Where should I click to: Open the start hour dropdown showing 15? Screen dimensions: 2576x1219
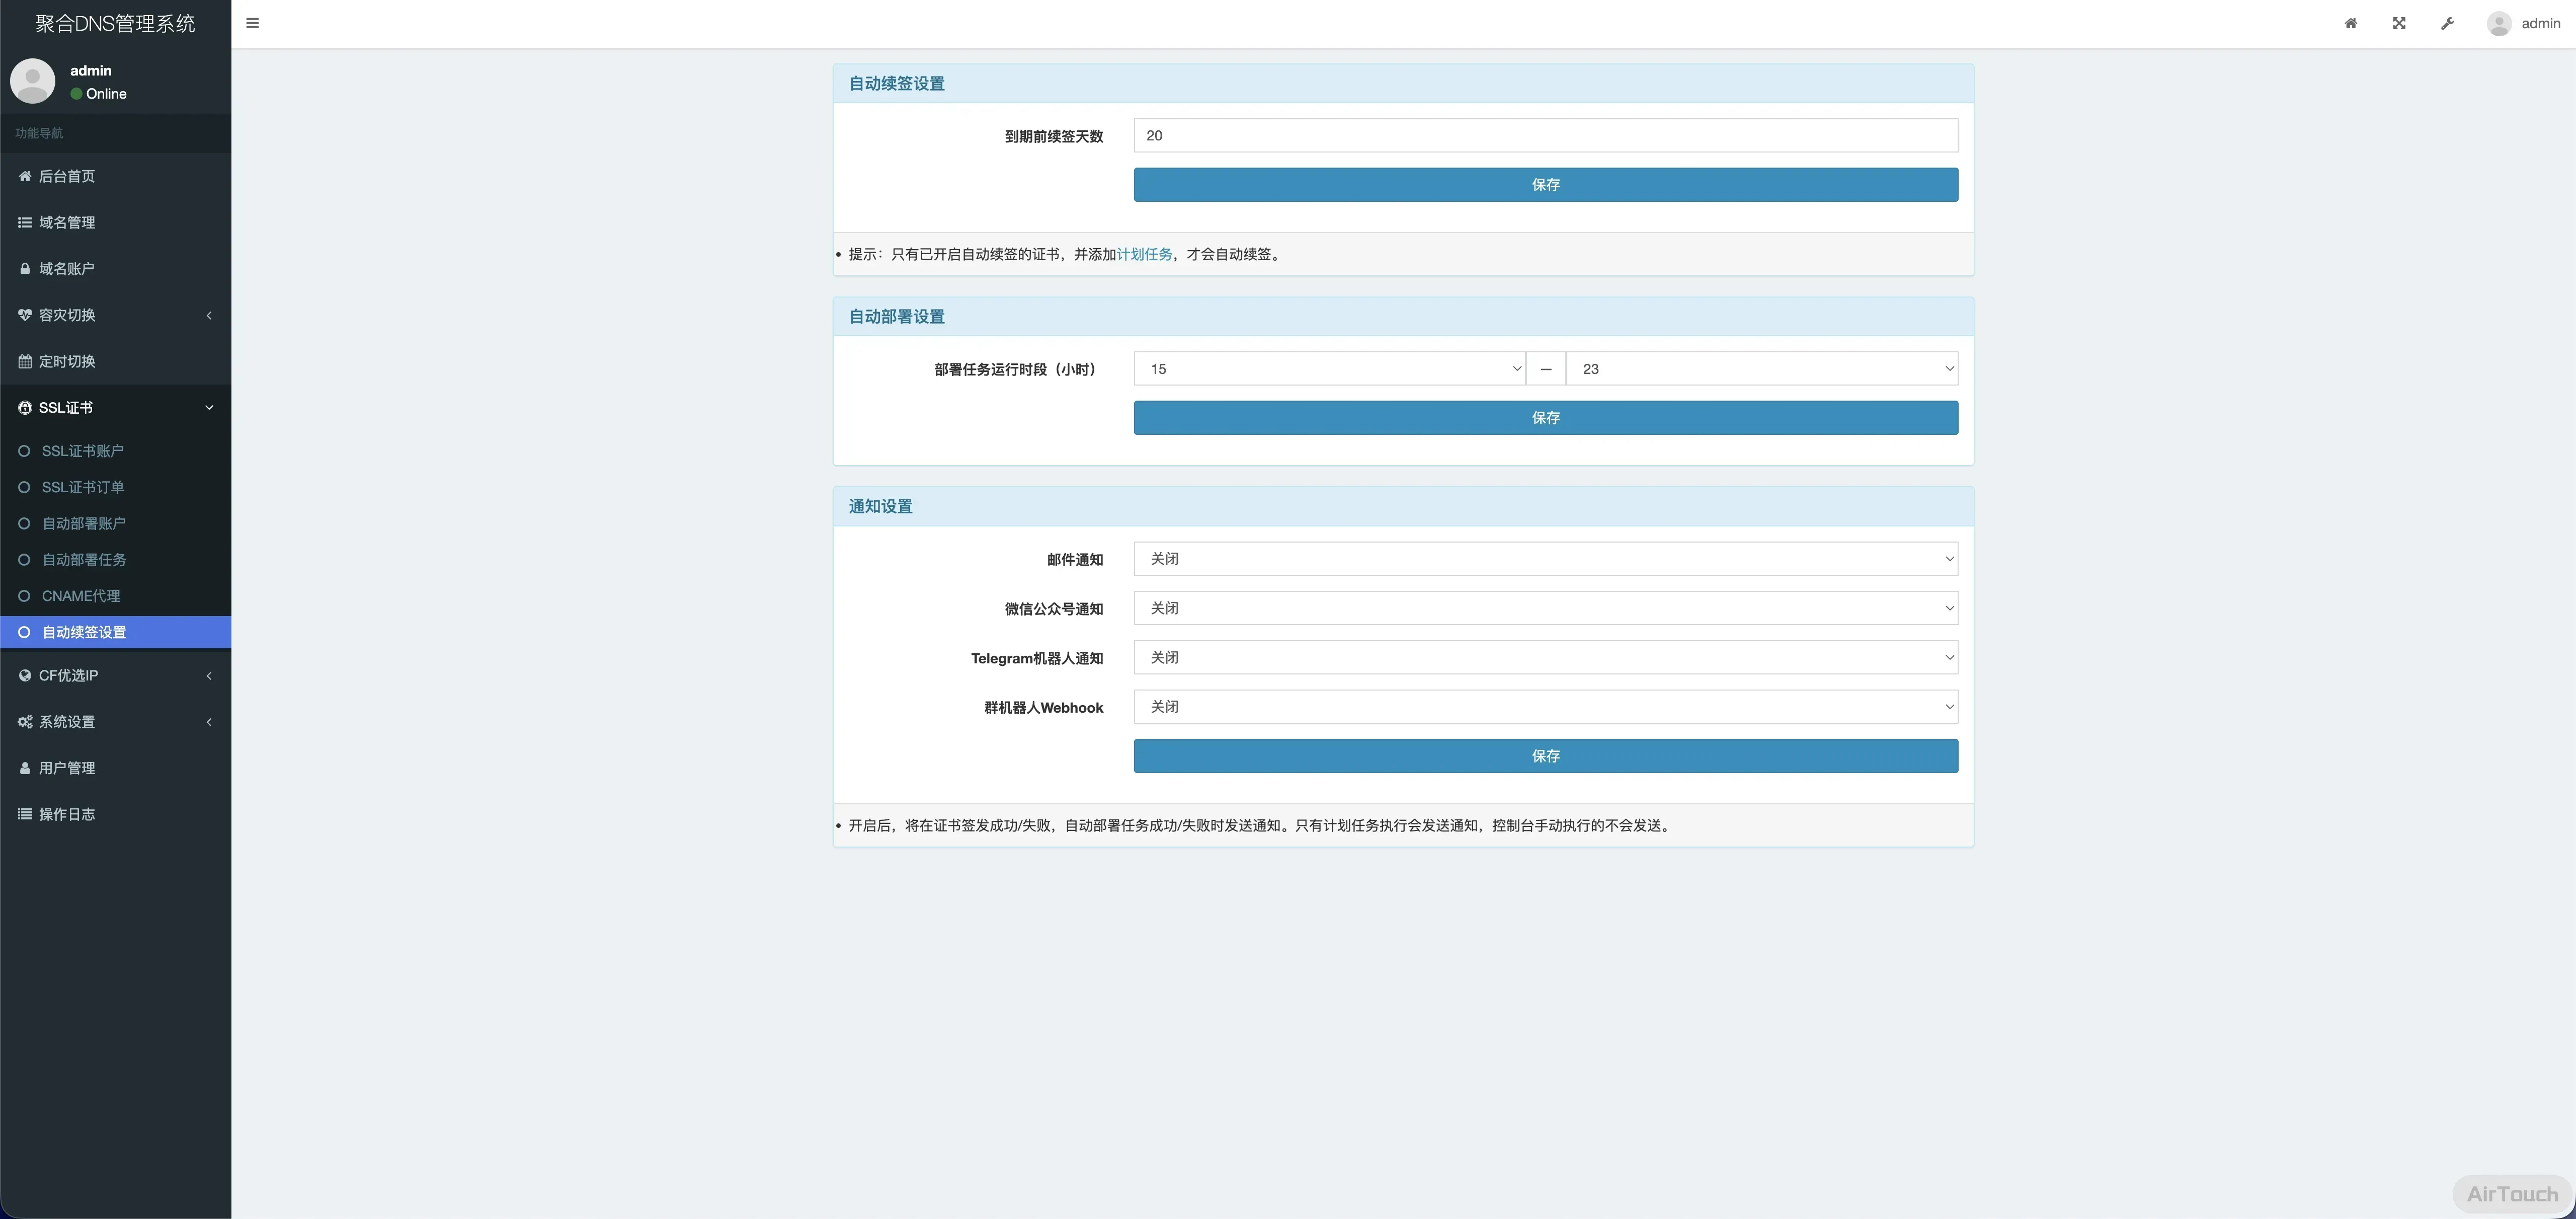pyautogui.click(x=1329, y=369)
